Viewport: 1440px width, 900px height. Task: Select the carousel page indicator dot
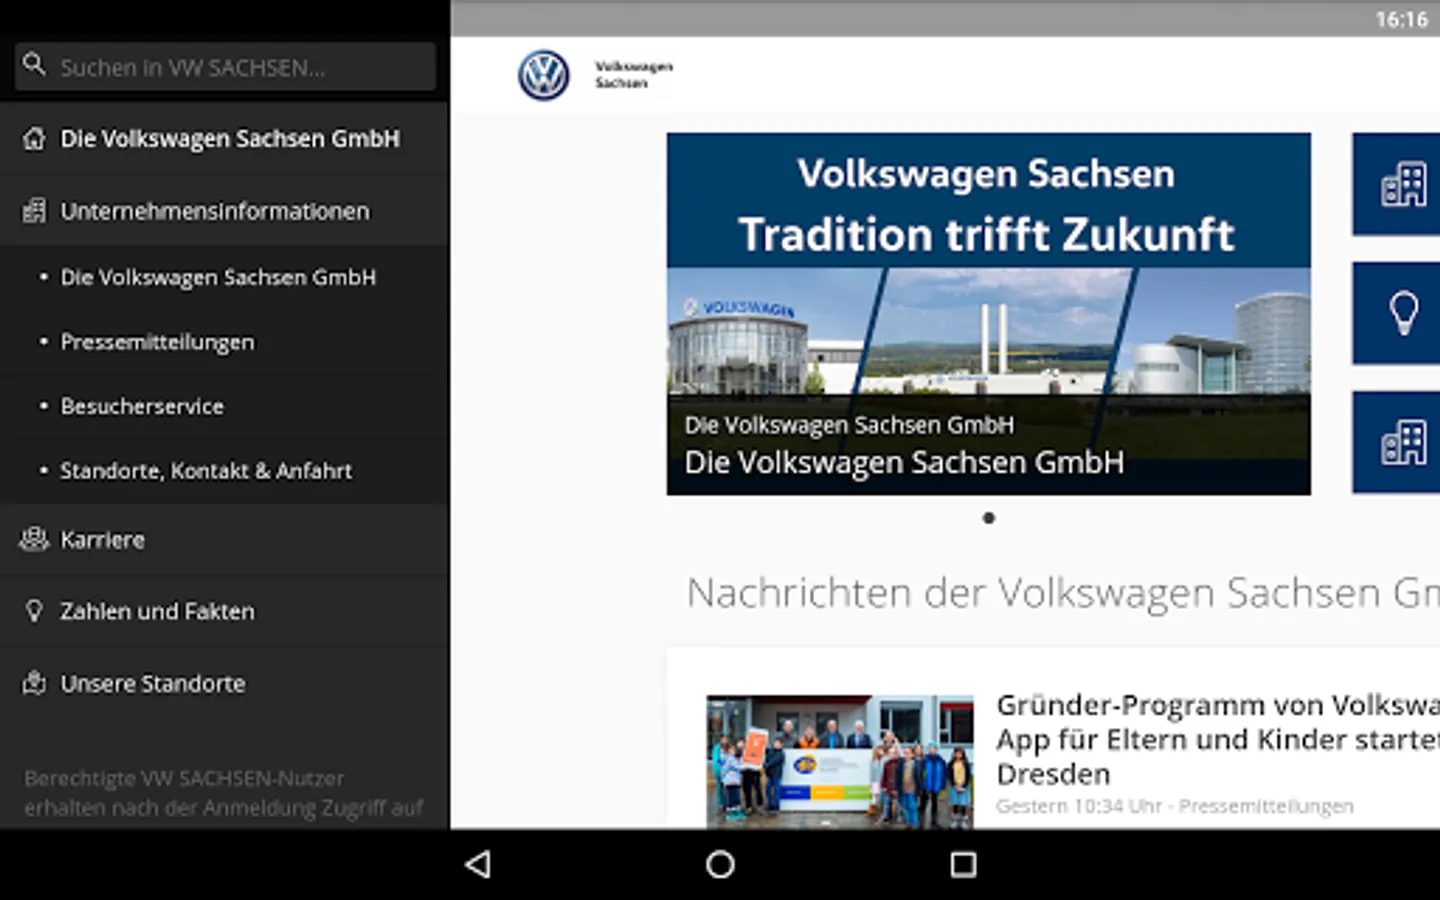(988, 518)
